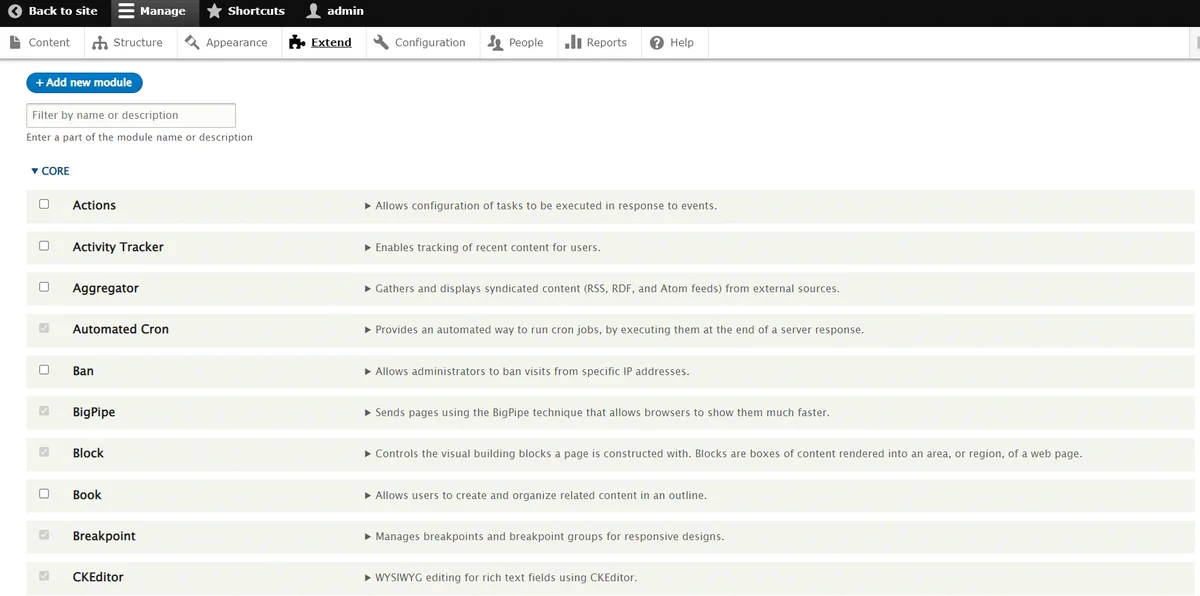This screenshot has height=596, width=1200.
Task: Click the CKEditor checked checkbox
Action: [44, 576]
